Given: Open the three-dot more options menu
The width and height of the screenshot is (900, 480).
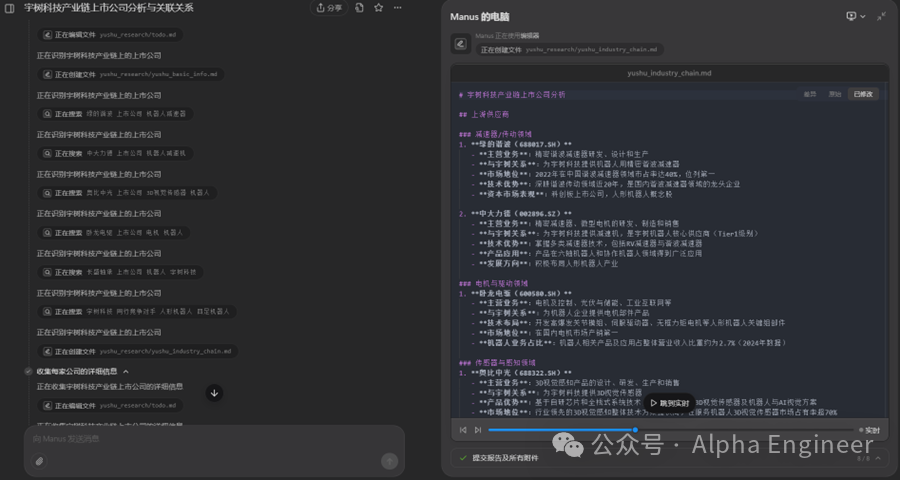Looking at the screenshot, I should [399, 8].
